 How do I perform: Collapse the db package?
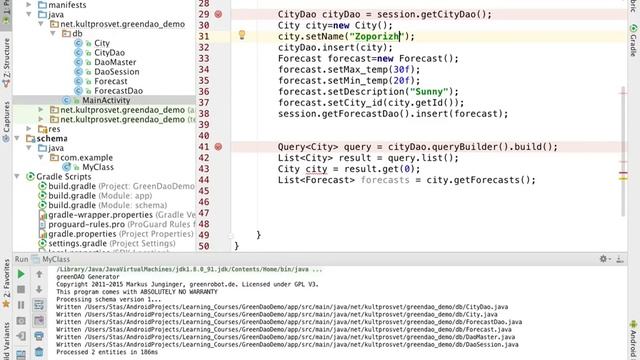coord(53,33)
